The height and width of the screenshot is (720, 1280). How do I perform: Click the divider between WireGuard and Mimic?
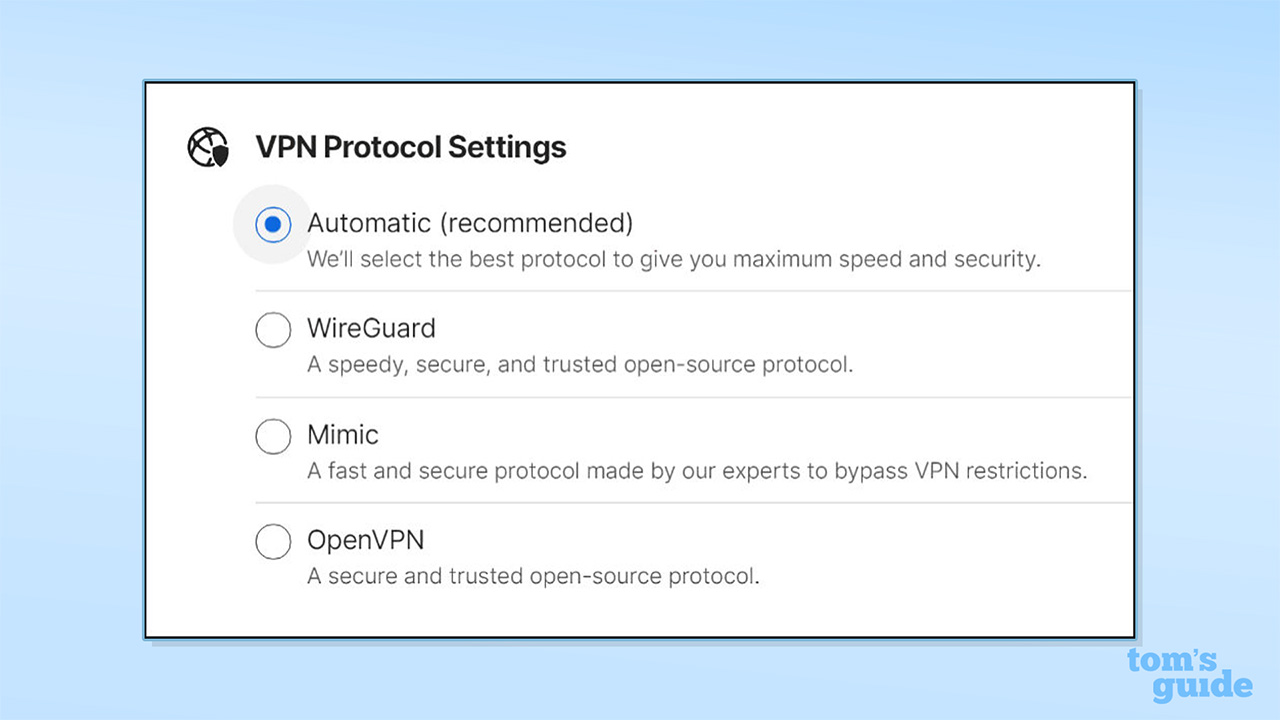[693, 397]
